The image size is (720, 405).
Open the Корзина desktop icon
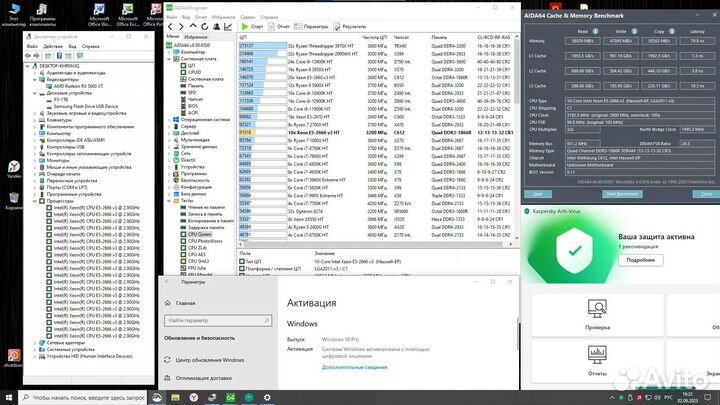click(x=13, y=201)
